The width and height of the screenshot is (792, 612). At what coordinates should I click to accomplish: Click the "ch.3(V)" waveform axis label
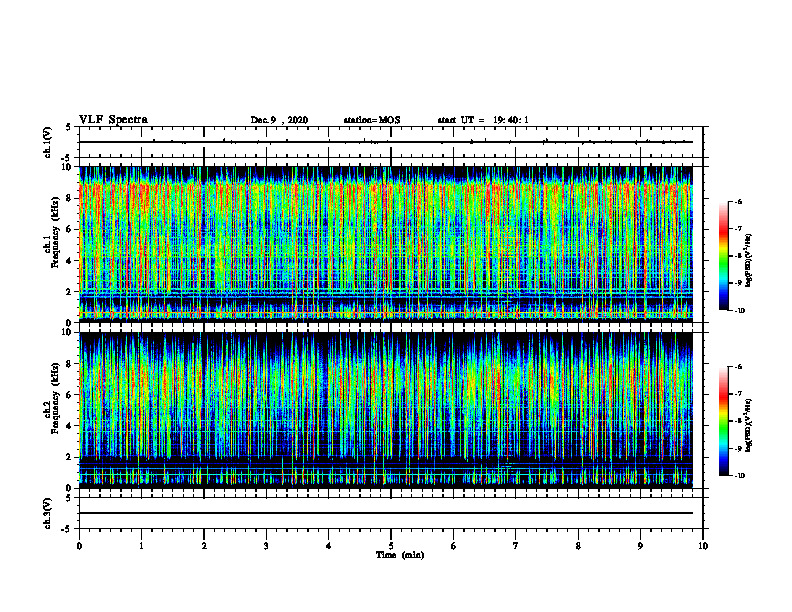pyautogui.click(x=48, y=513)
